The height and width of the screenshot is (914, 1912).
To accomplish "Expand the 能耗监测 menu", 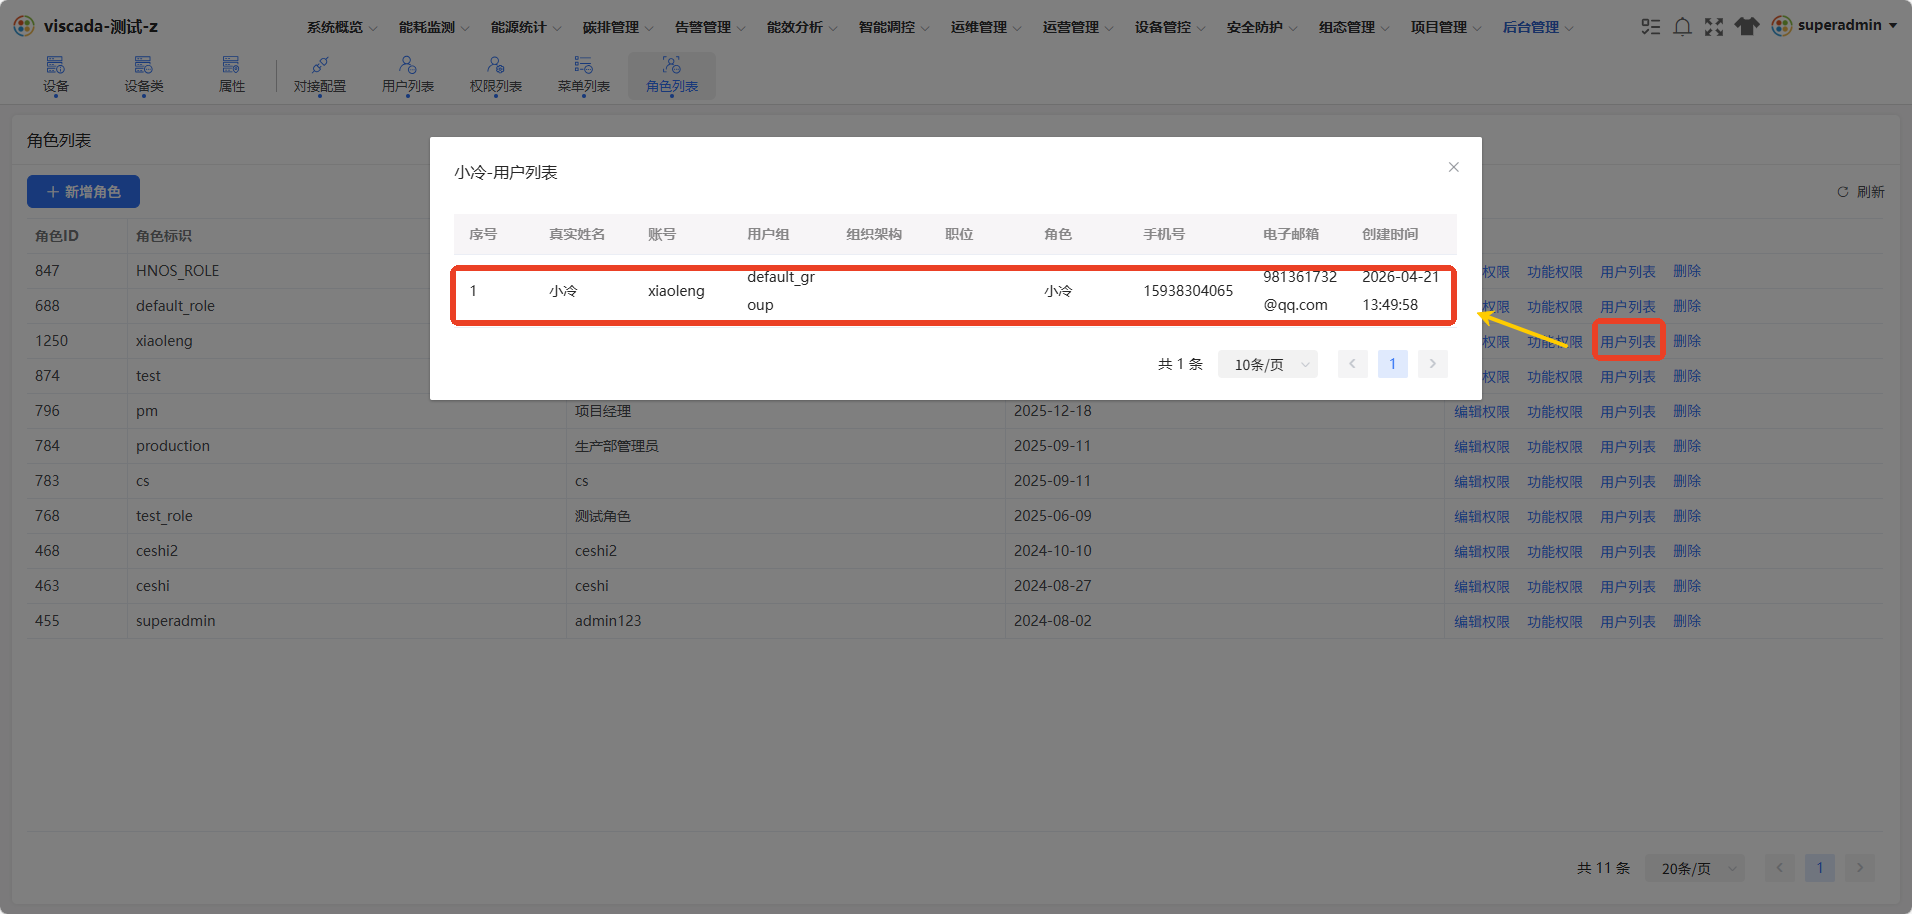I will coord(434,27).
